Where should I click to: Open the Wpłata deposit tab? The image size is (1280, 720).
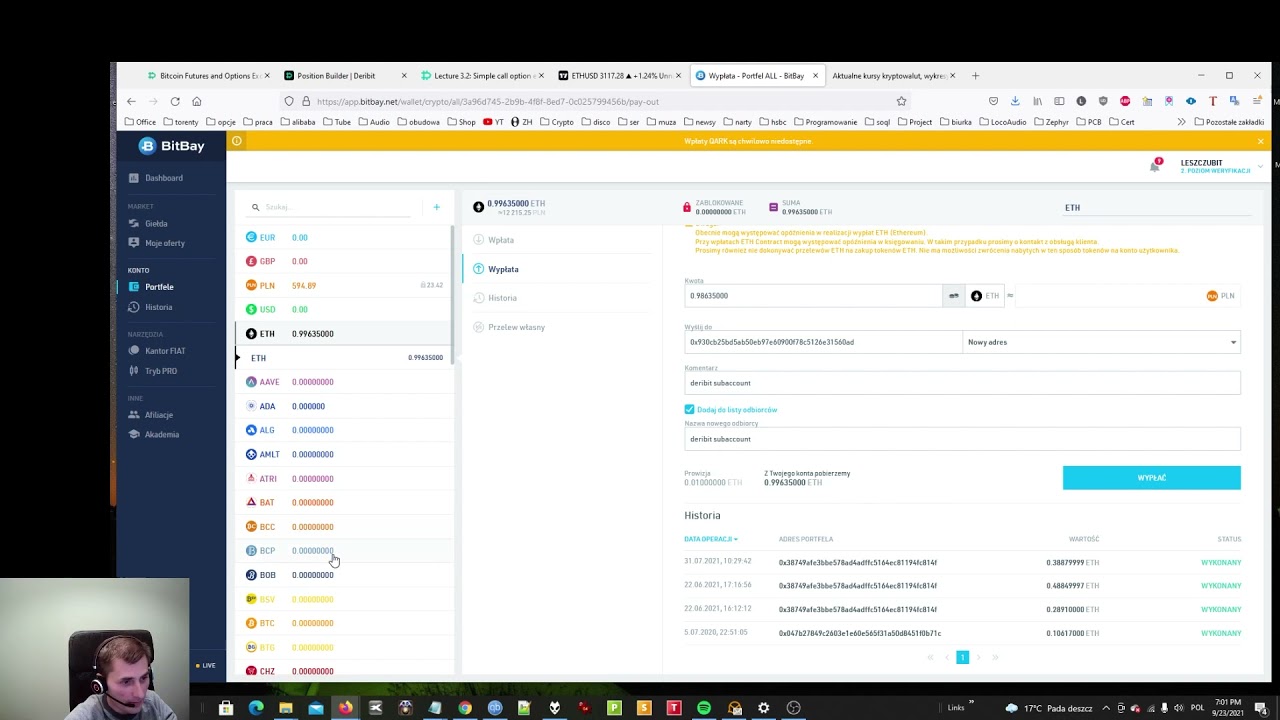(494, 240)
